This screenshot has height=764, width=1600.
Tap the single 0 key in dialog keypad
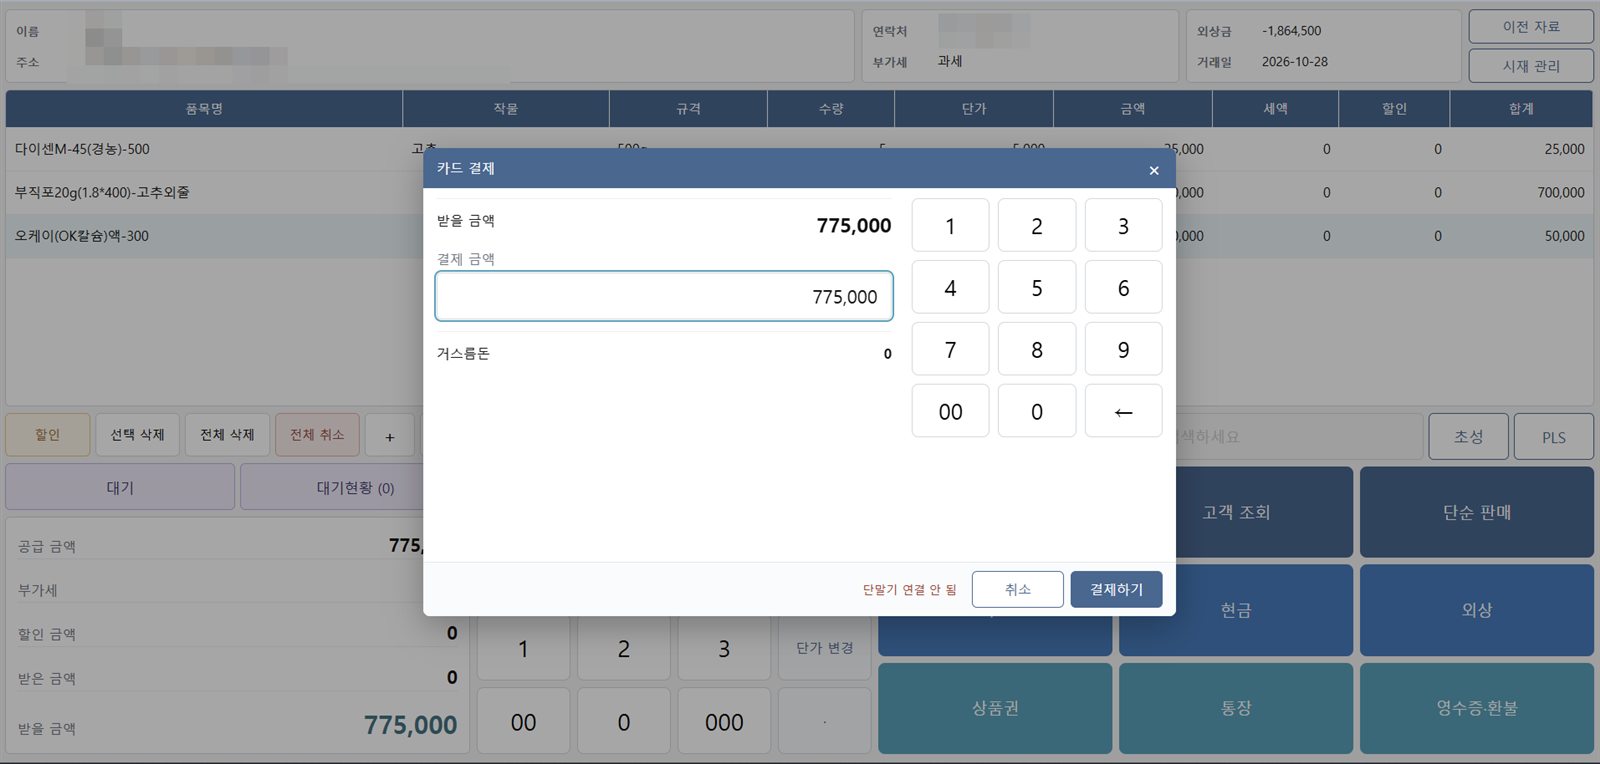1037,411
